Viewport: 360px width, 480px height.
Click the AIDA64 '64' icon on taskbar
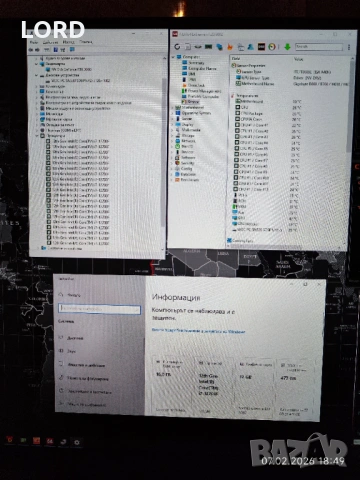(50, 441)
